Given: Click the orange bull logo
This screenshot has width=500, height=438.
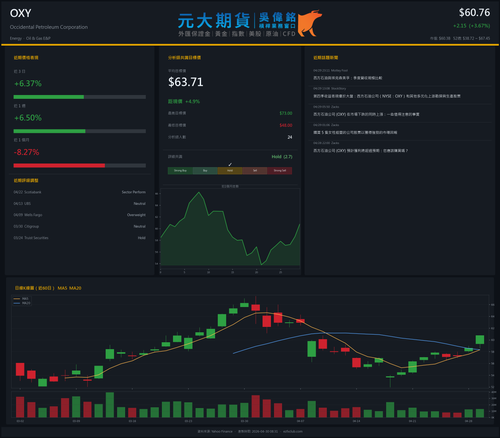Looking at the screenshot, I should (310, 23).
